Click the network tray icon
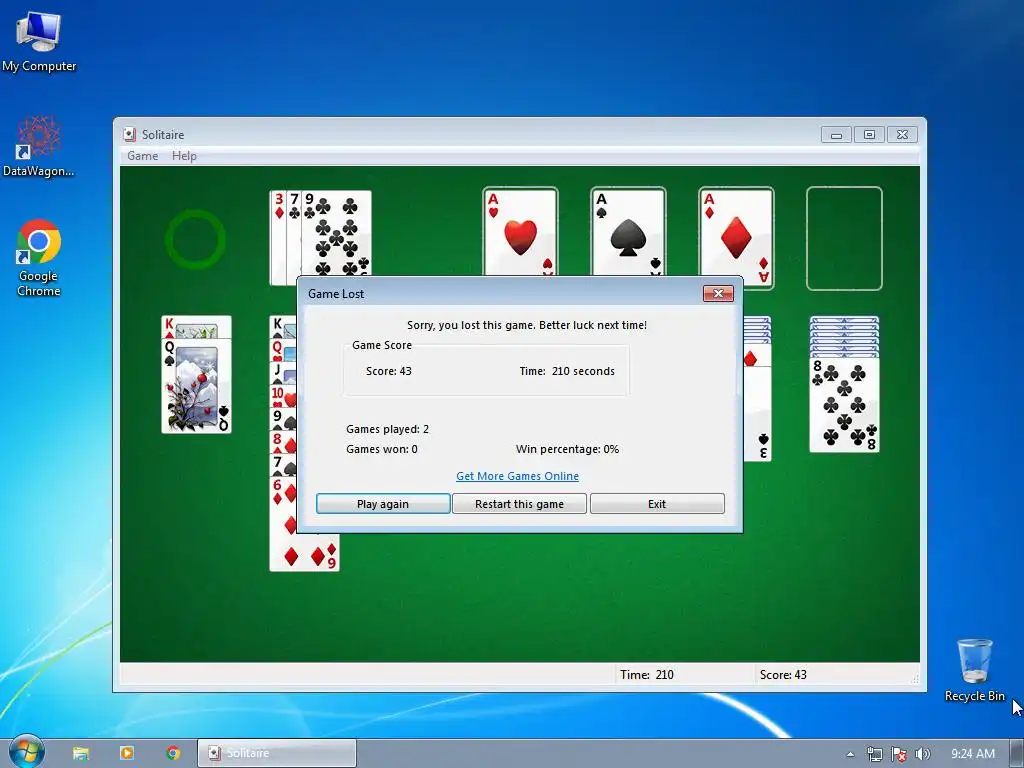This screenshot has width=1024, height=768. (874, 754)
